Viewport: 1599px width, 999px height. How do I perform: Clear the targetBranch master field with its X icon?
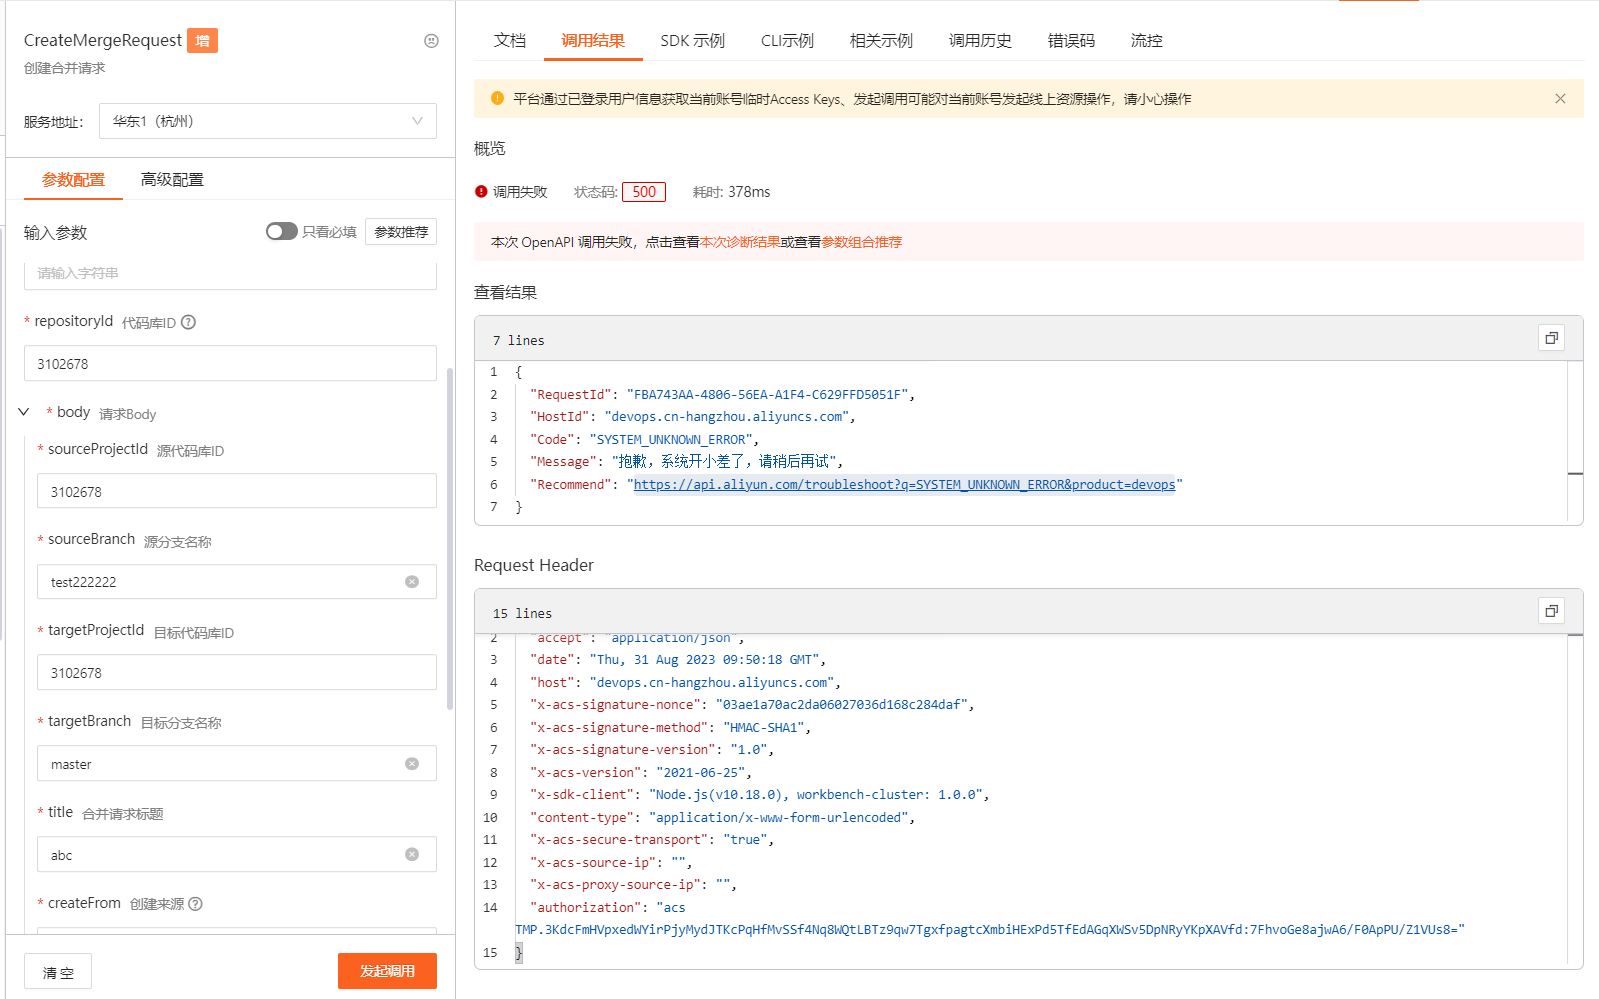412,764
